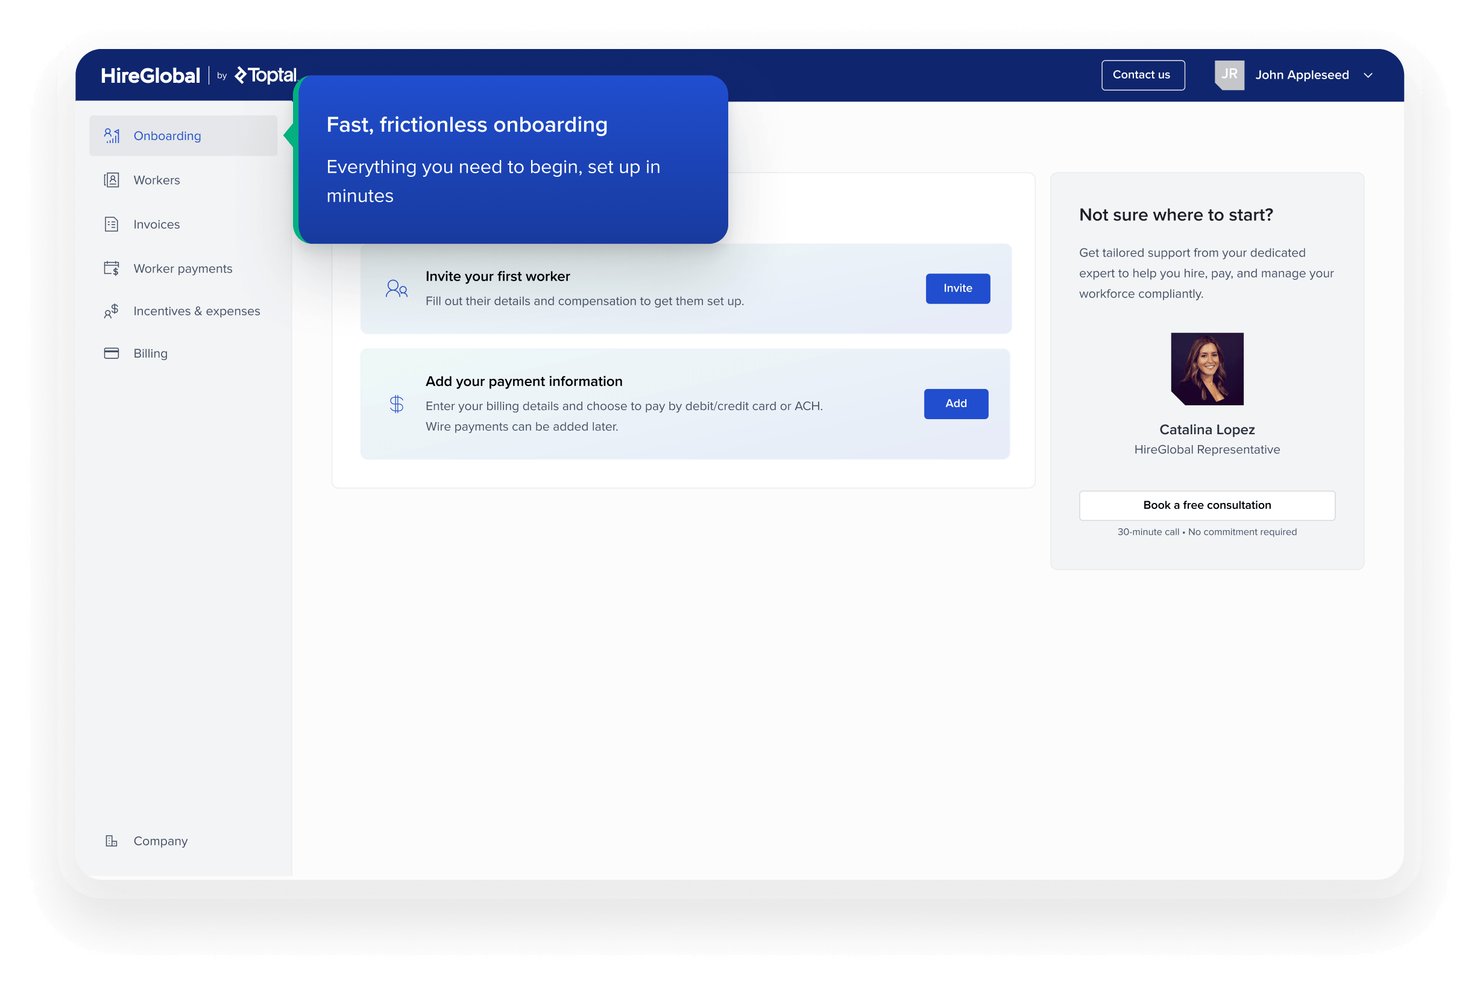
Task: Click the Incentives & expenses icon
Action: pos(112,311)
